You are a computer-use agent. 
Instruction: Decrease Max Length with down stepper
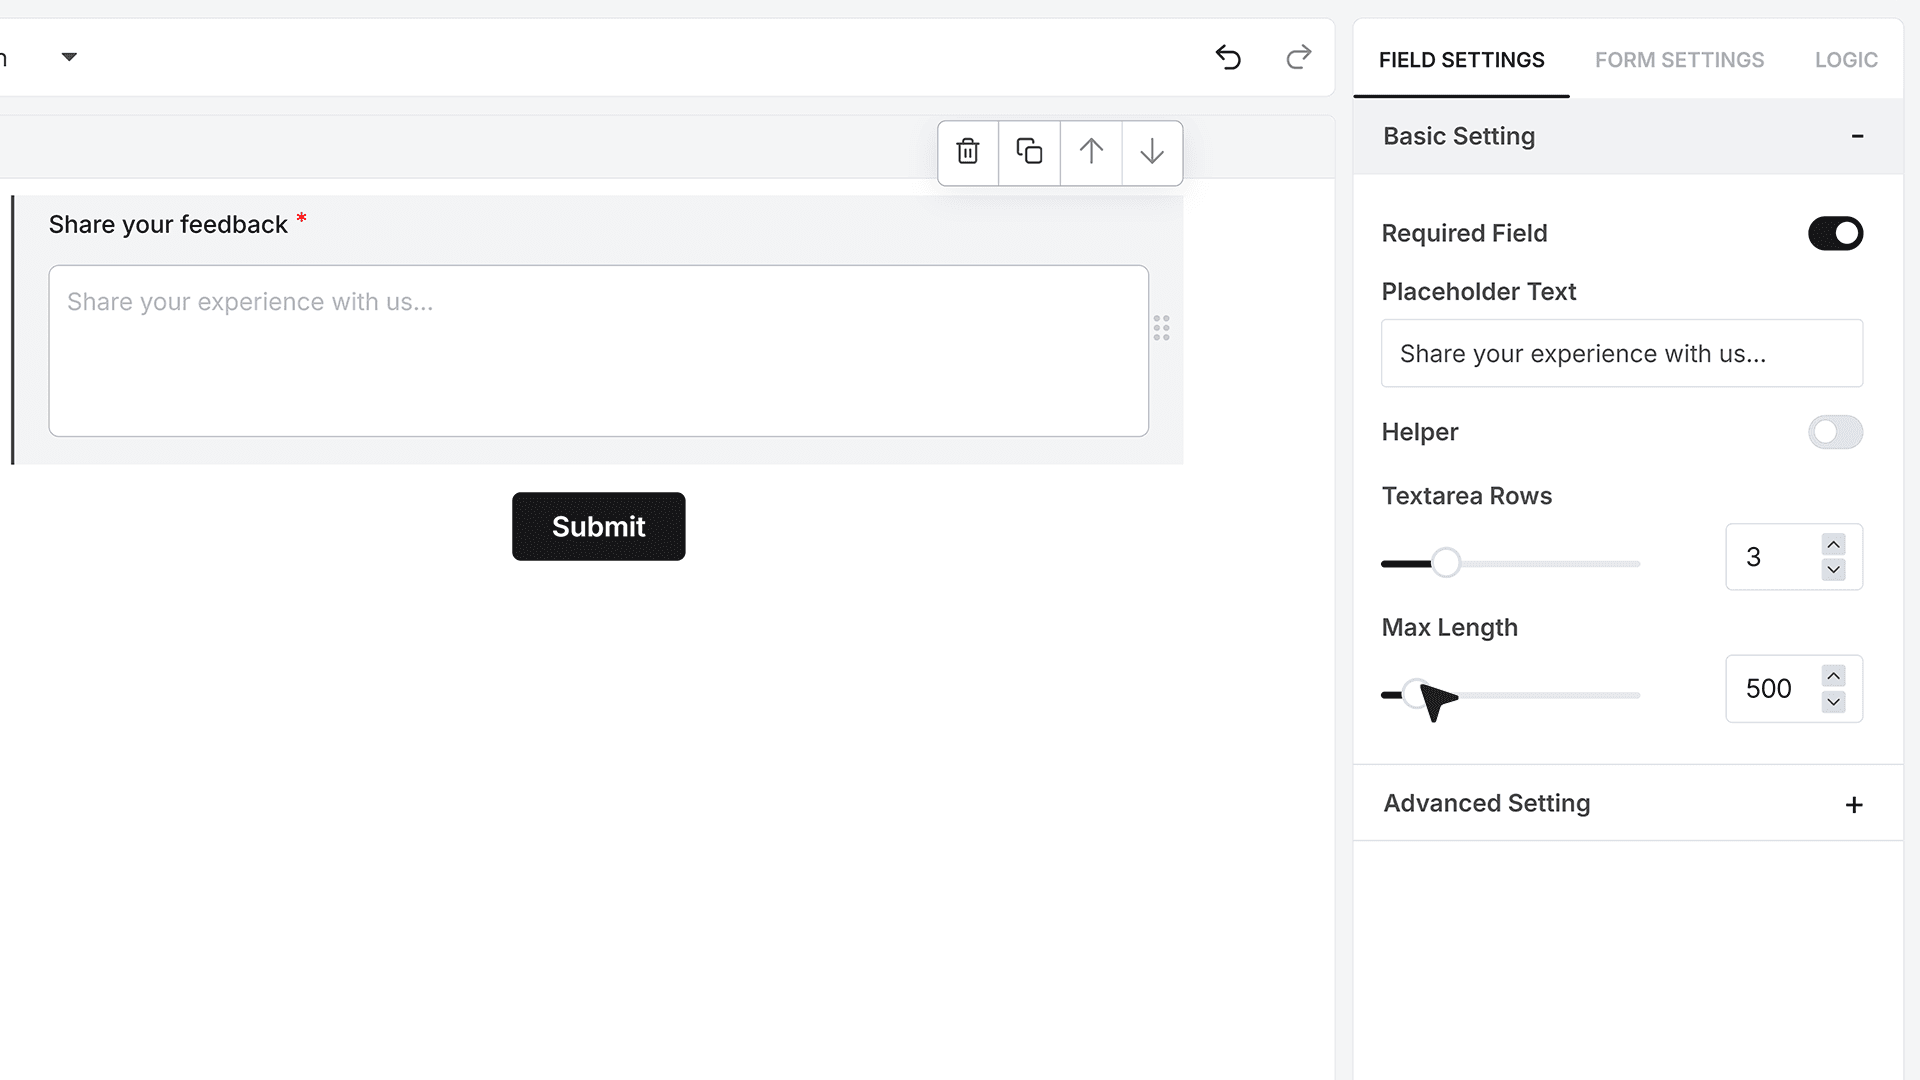click(1833, 702)
